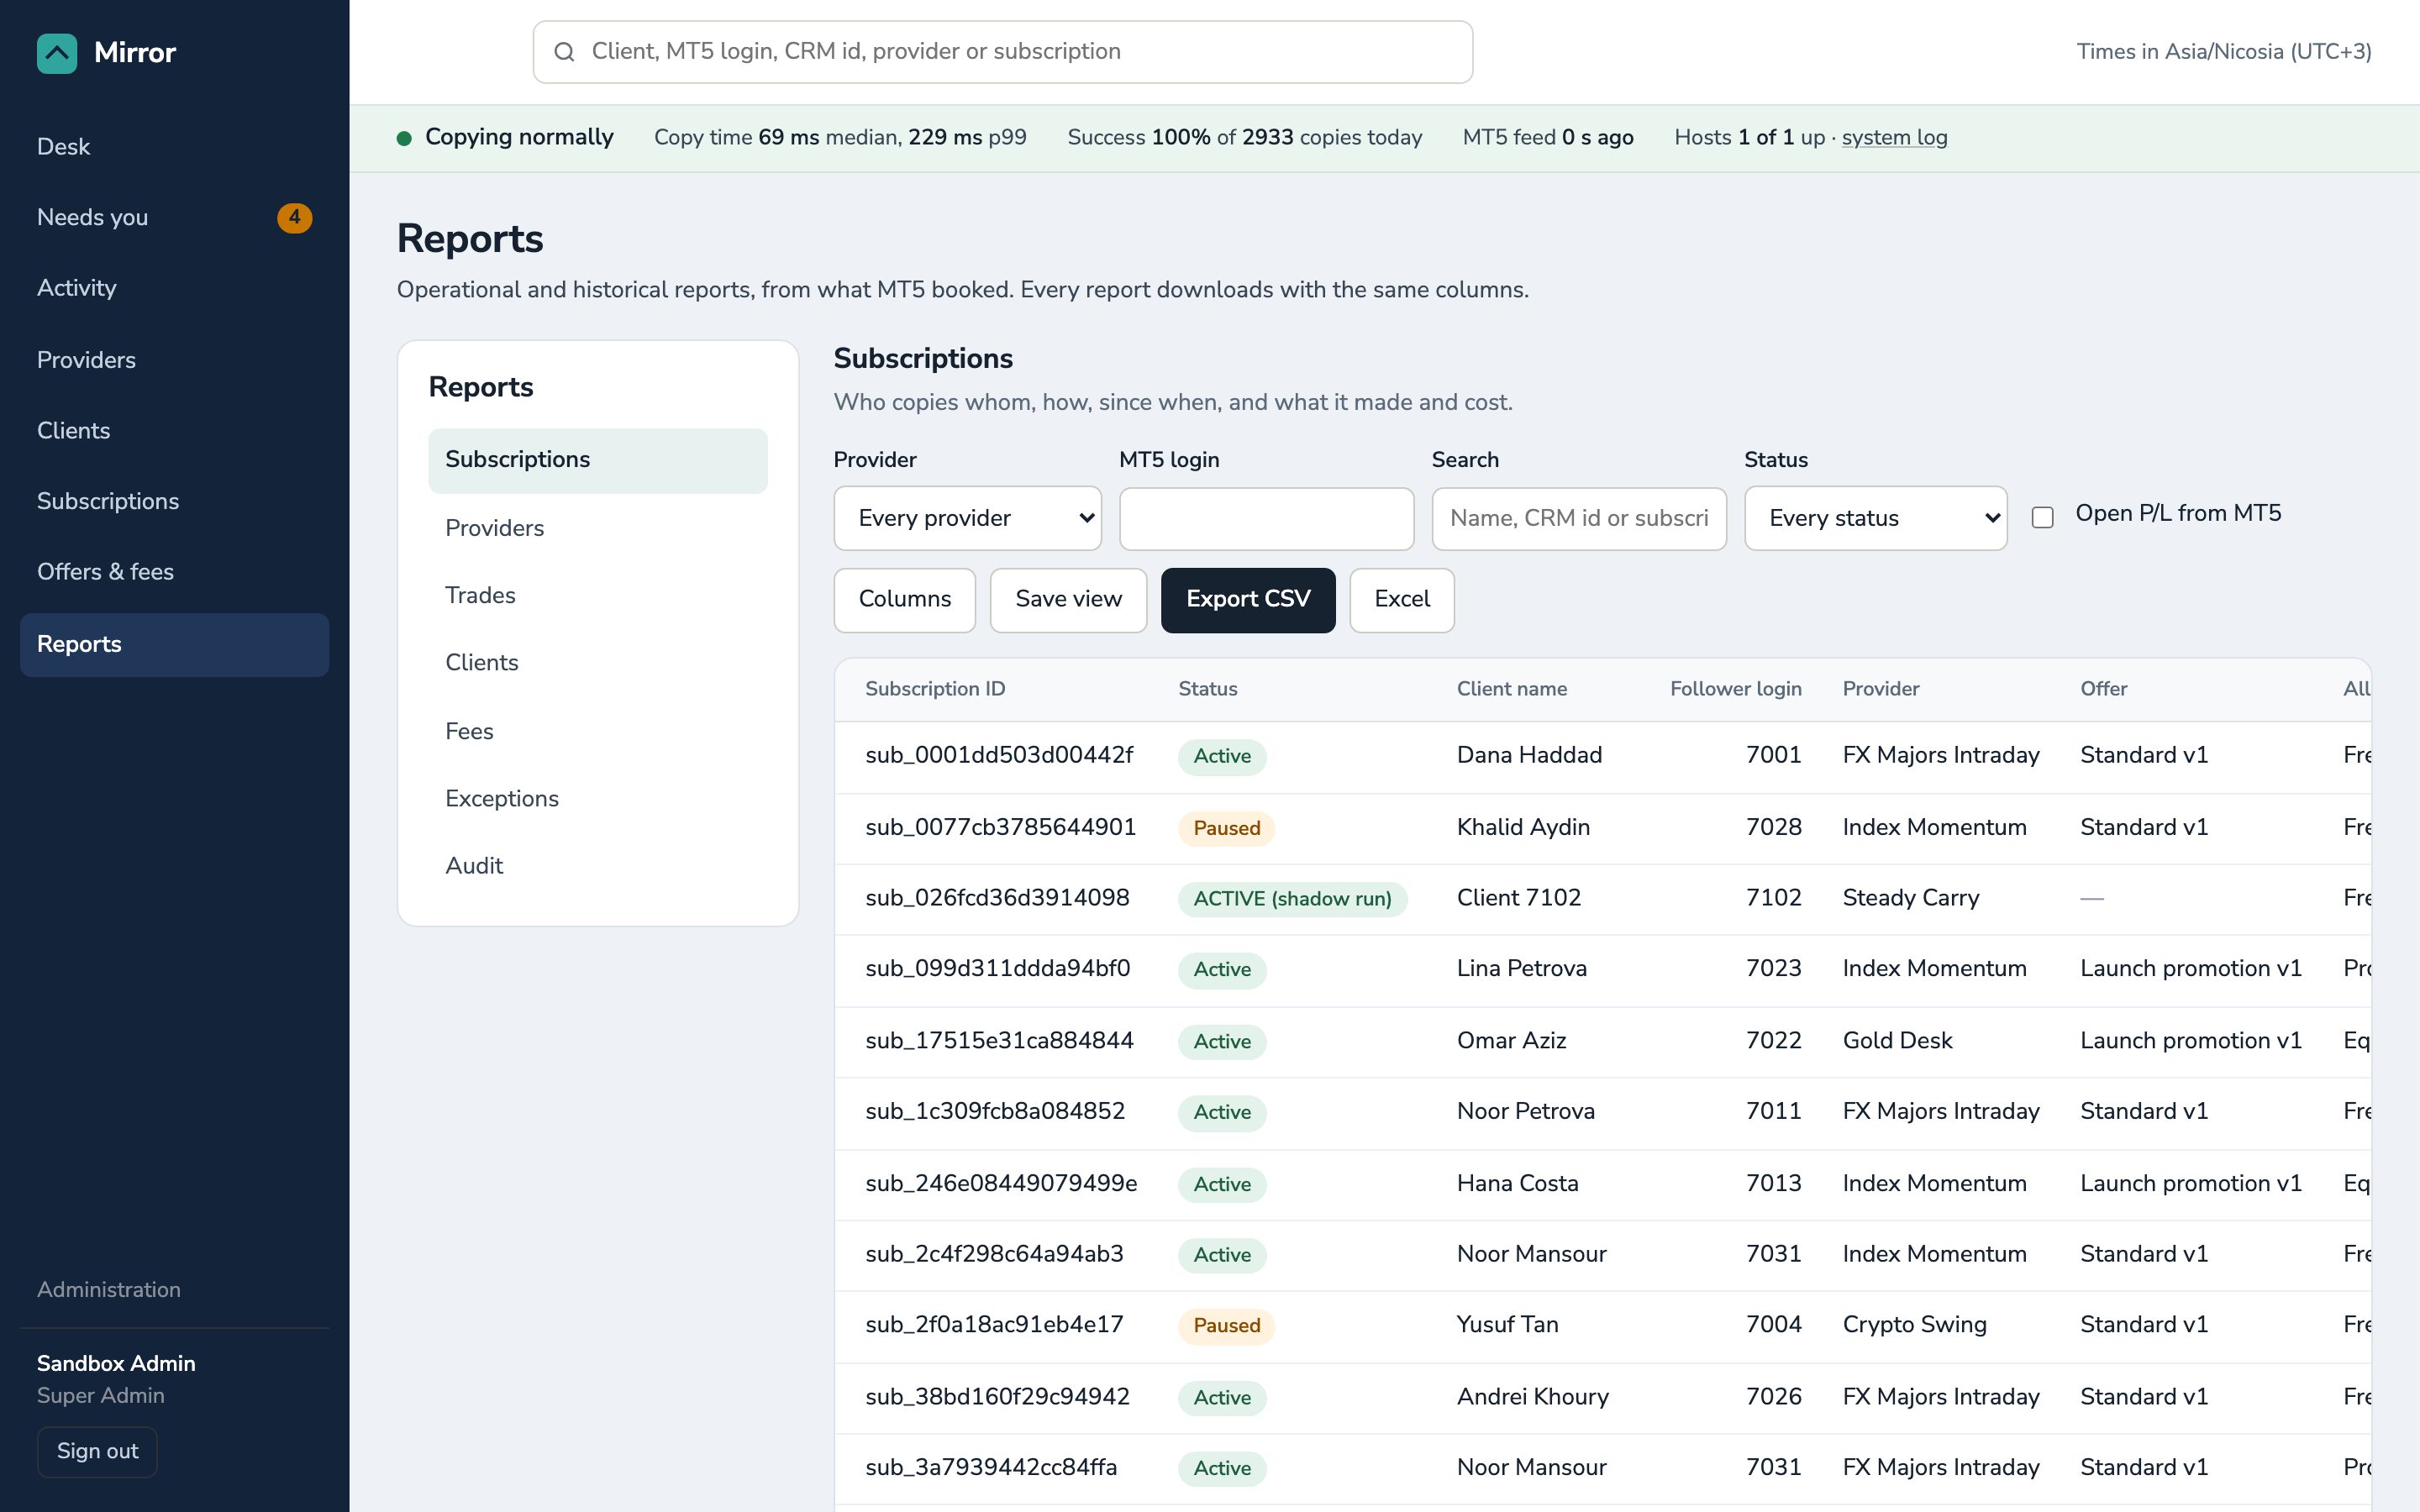
Task: Select the Trades report
Action: click(x=597, y=595)
